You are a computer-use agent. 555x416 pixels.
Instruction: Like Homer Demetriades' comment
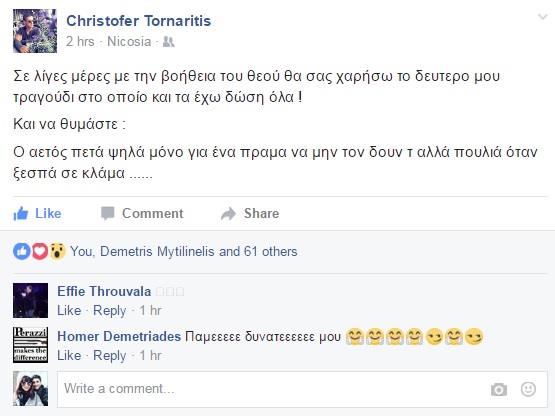[69, 355]
